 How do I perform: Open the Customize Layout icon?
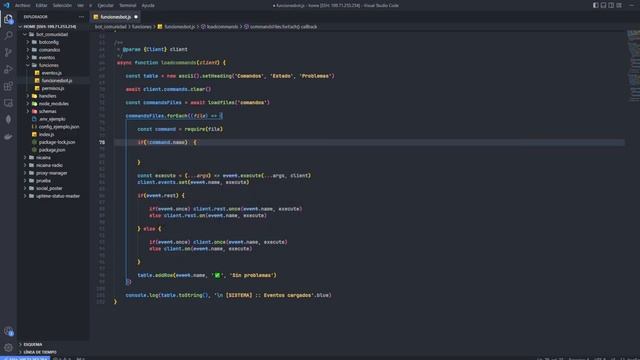619,5
